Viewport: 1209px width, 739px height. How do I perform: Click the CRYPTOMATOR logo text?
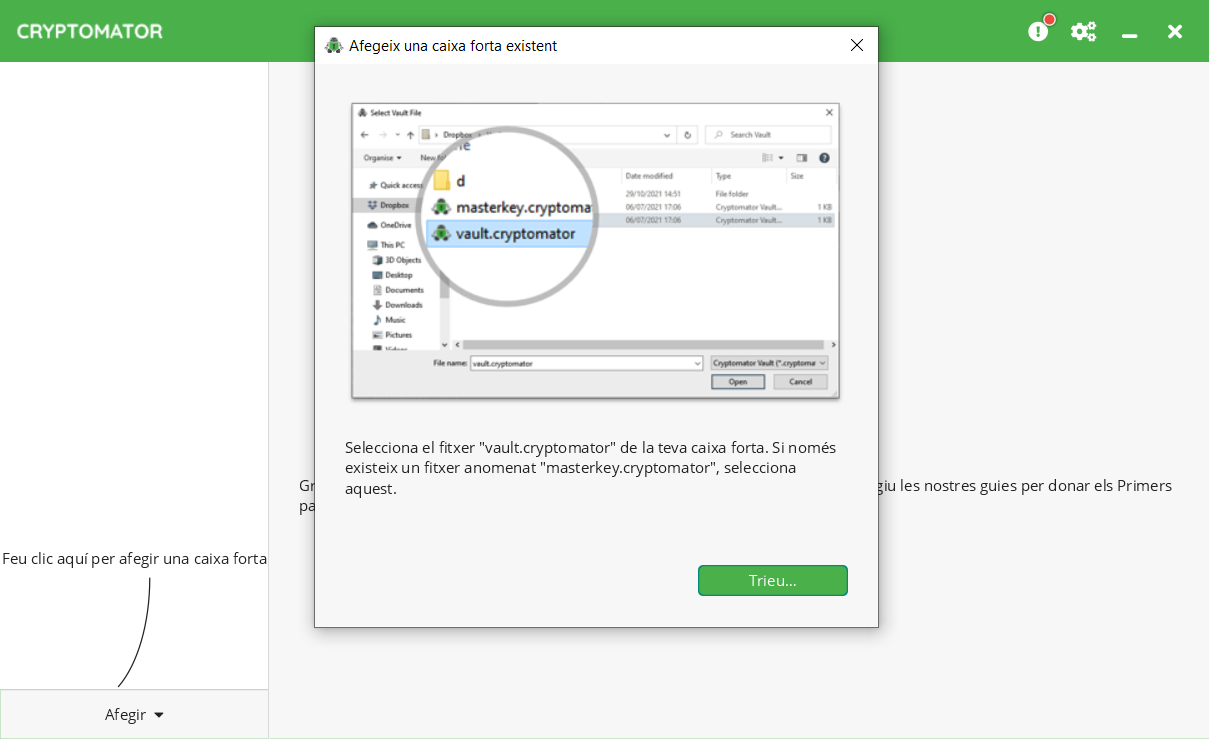90,31
